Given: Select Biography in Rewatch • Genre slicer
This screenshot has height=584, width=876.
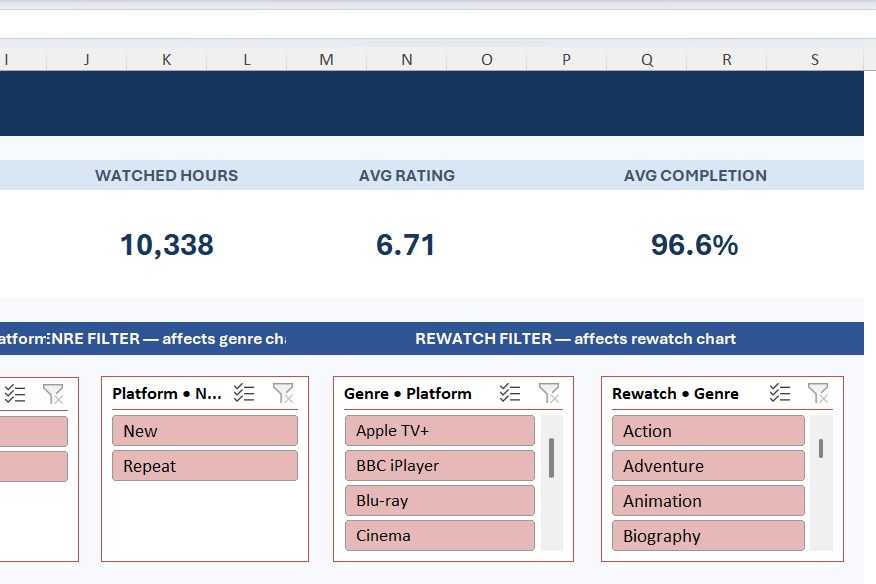Looking at the screenshot, I should [x=708, y=536].
